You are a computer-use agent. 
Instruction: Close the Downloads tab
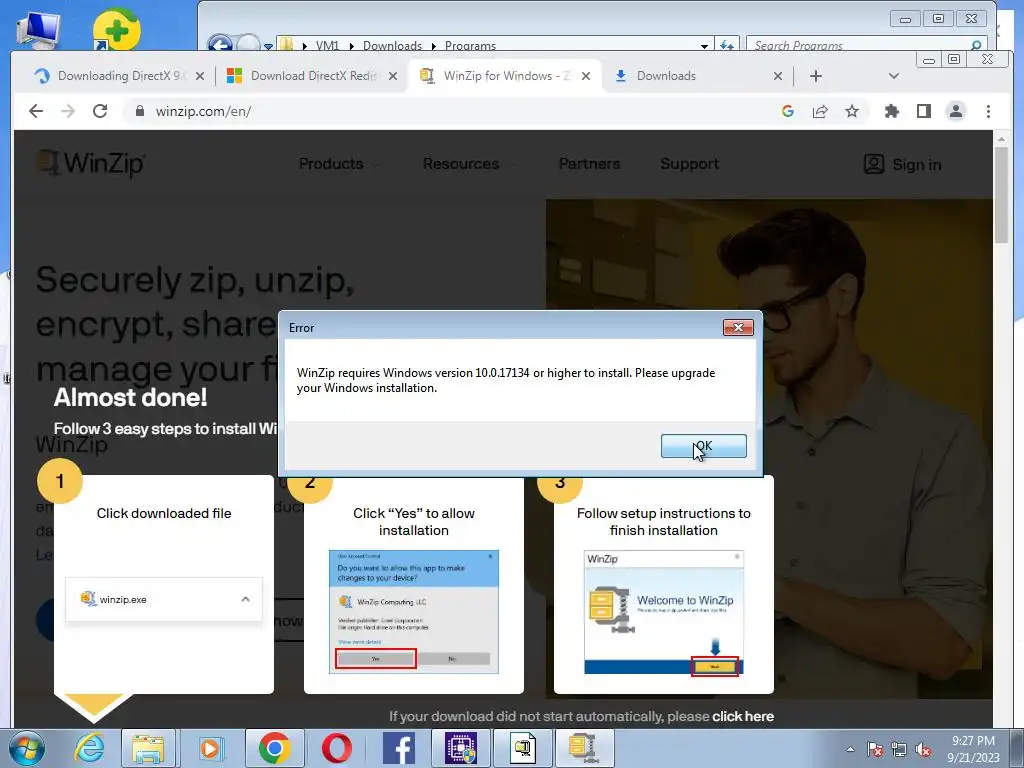(777, 76)
